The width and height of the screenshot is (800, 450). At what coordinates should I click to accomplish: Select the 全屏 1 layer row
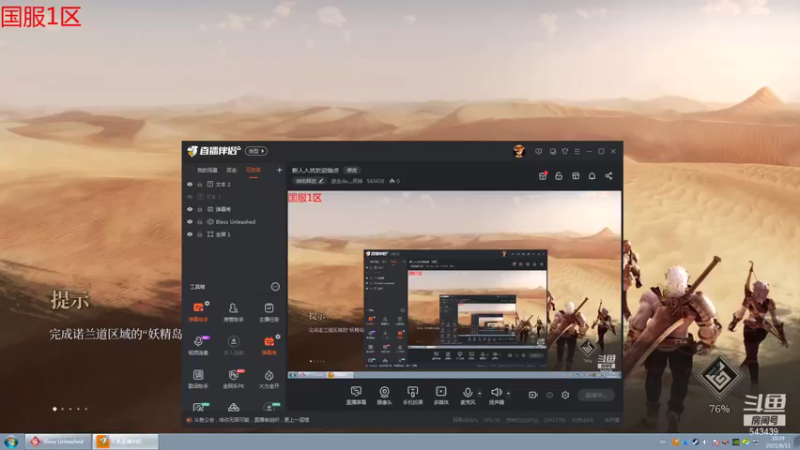[x=234, y=234]
